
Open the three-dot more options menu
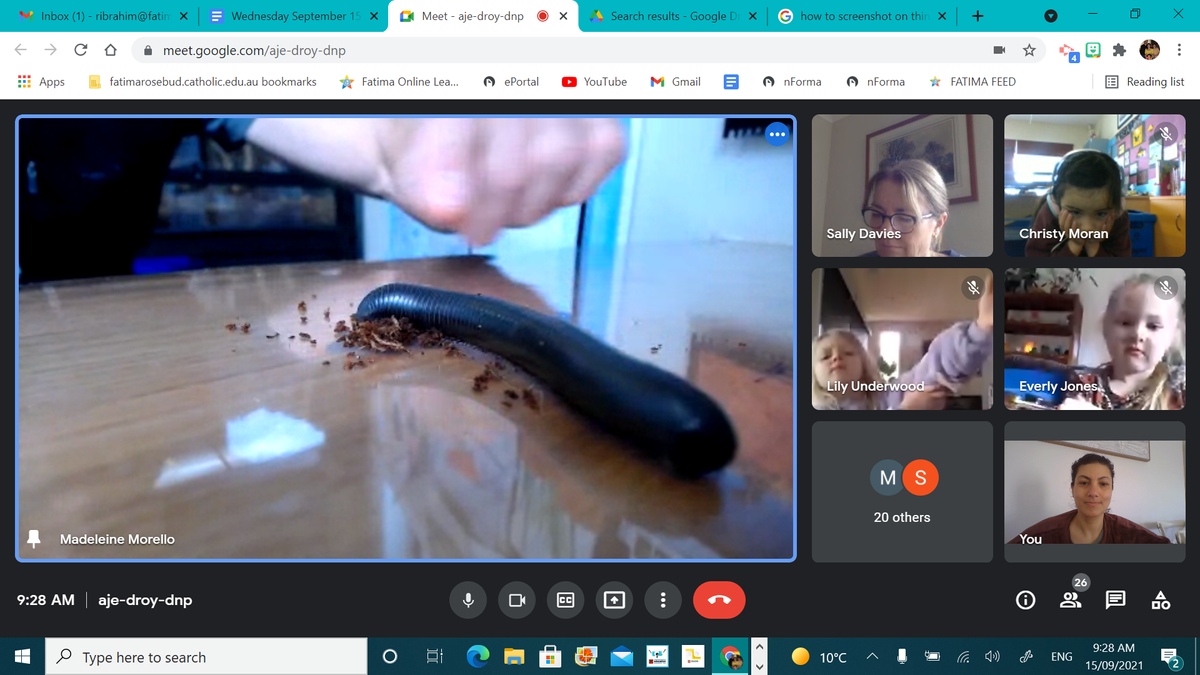pyautogui.click(x=662, y=600)
